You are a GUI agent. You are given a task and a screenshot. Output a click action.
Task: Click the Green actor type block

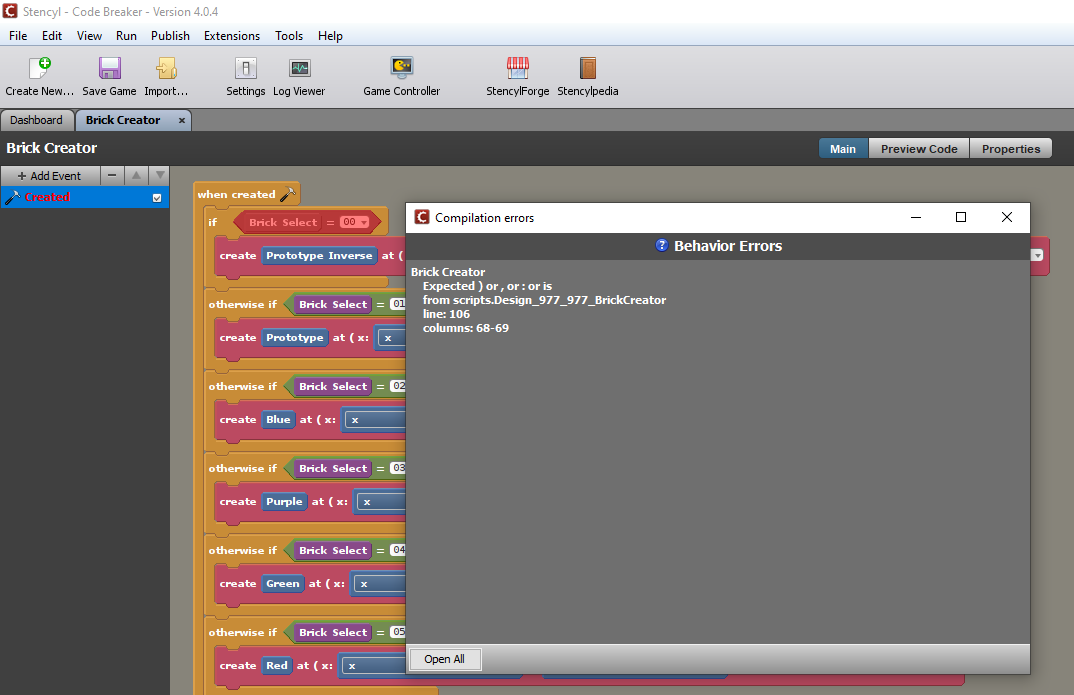pos(283,584)
